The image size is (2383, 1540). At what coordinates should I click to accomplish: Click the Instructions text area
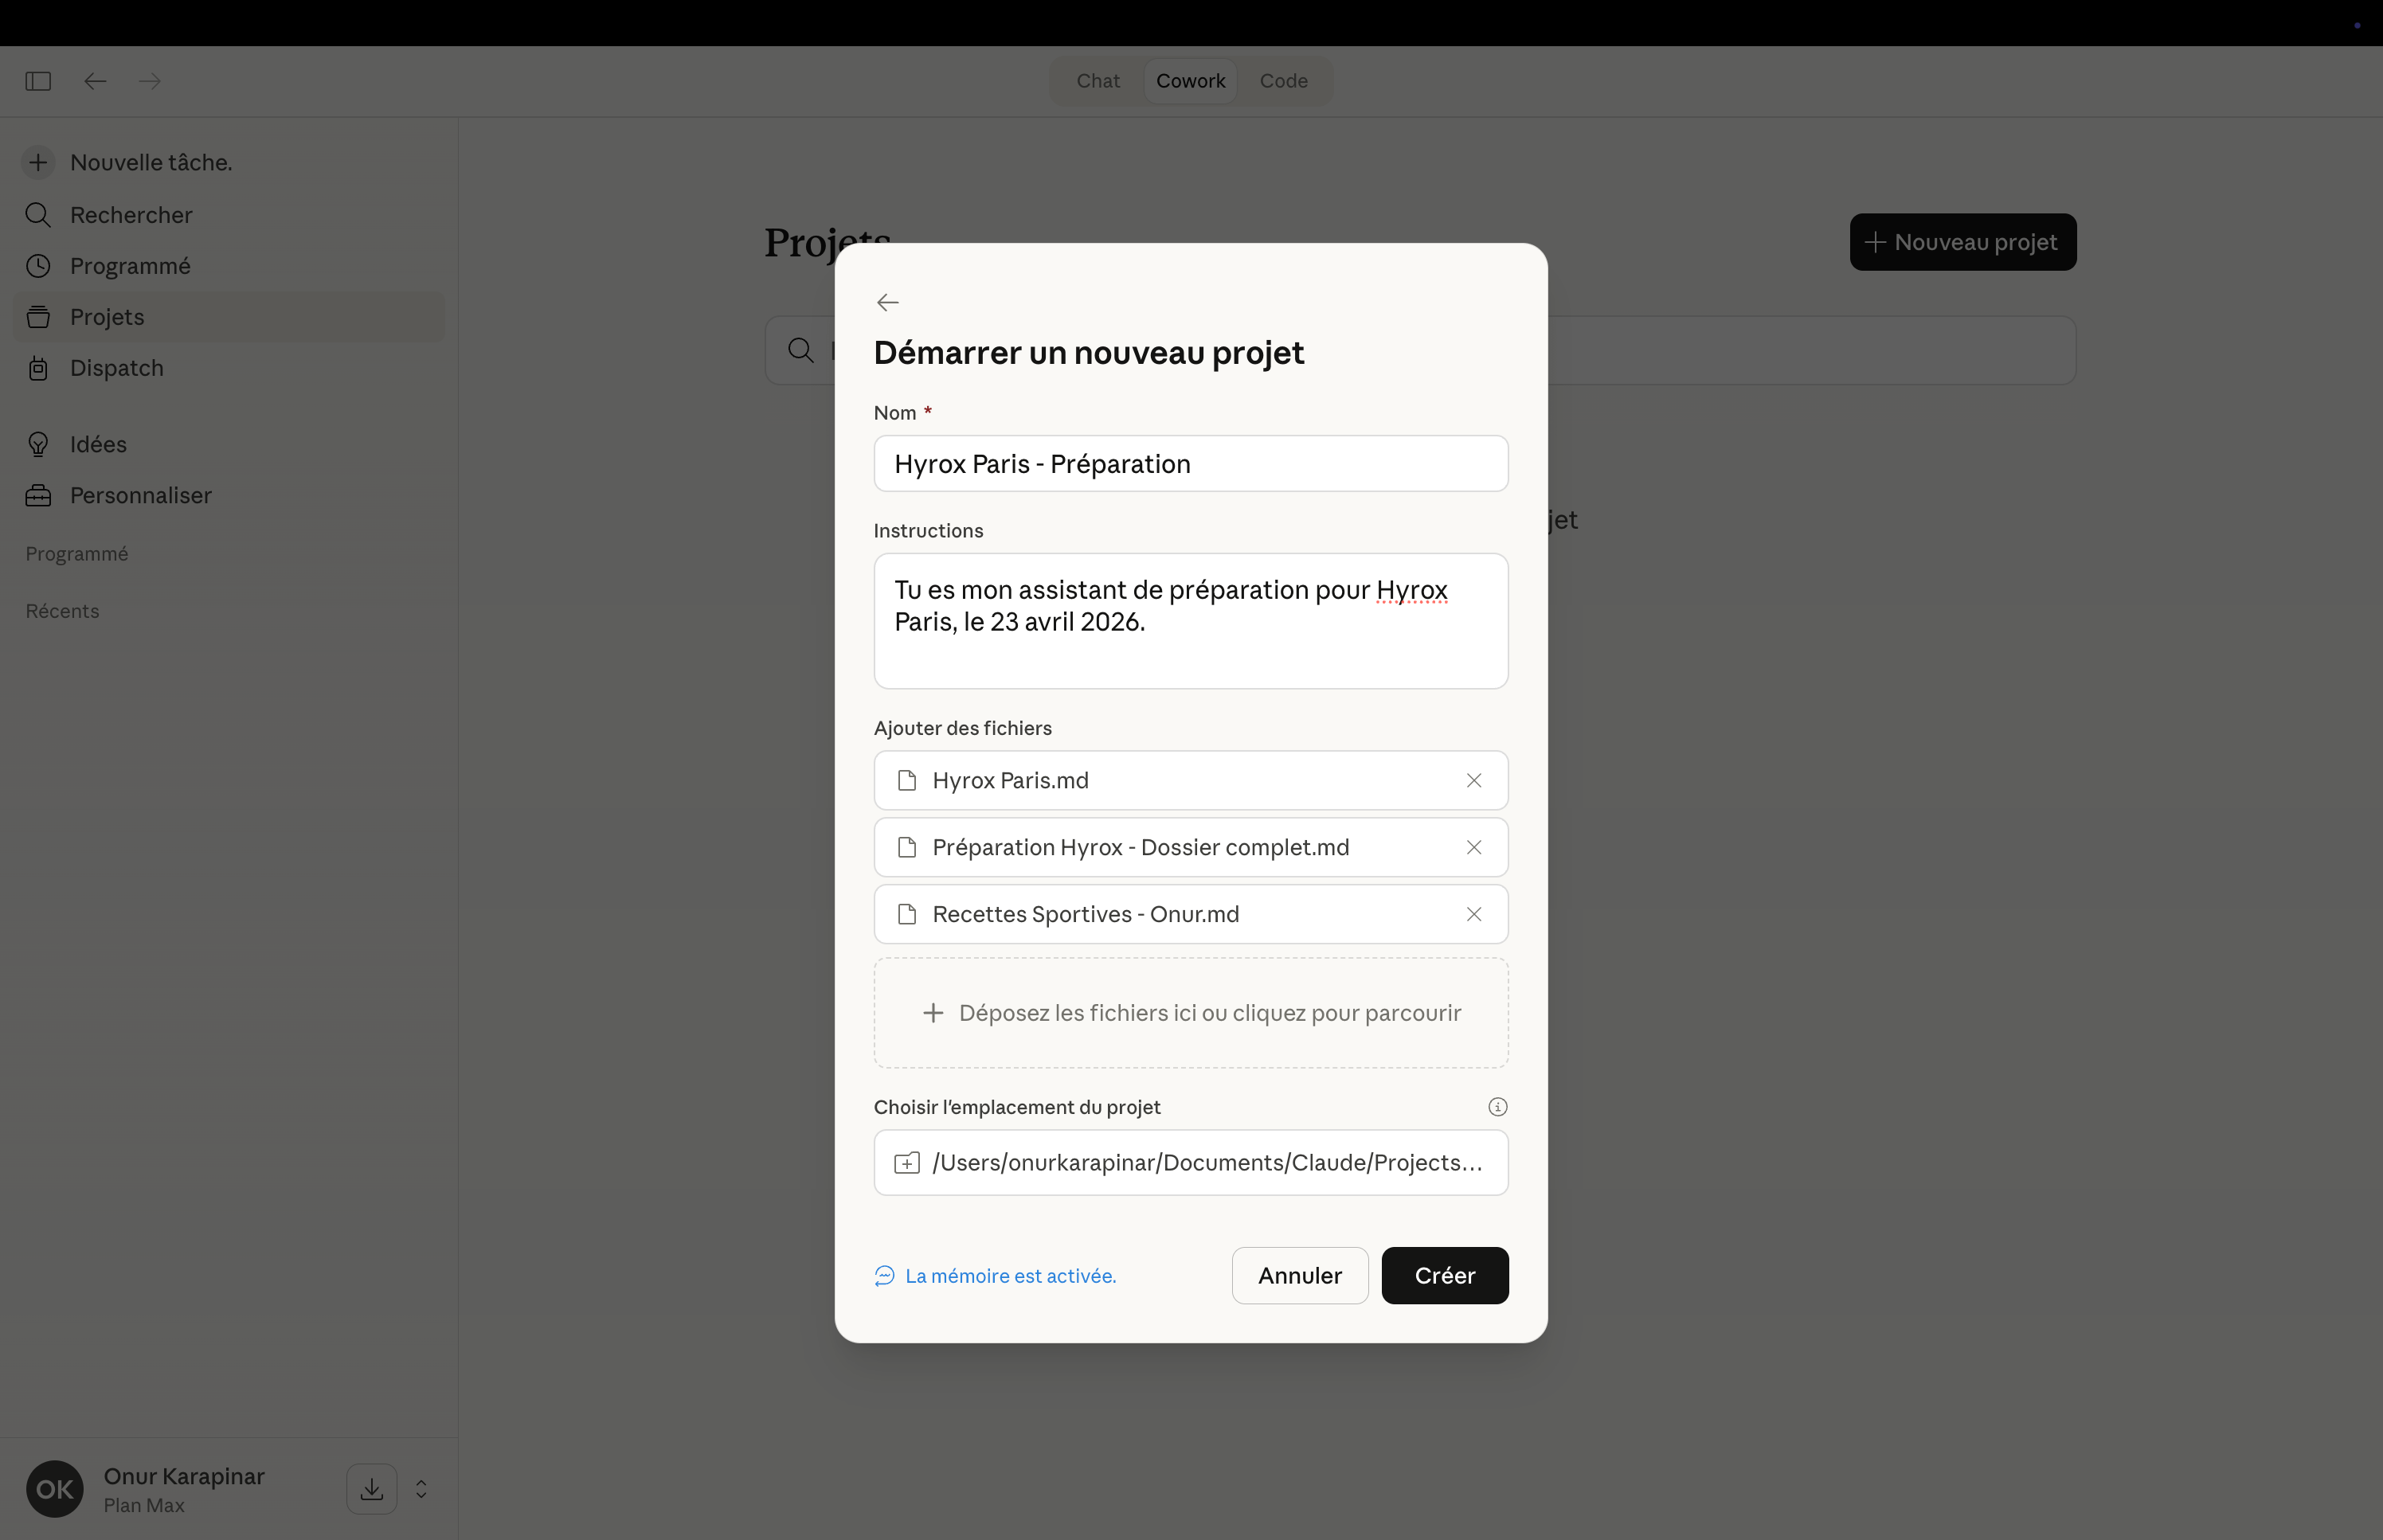pyautogui.click(x=1190, y=621)
